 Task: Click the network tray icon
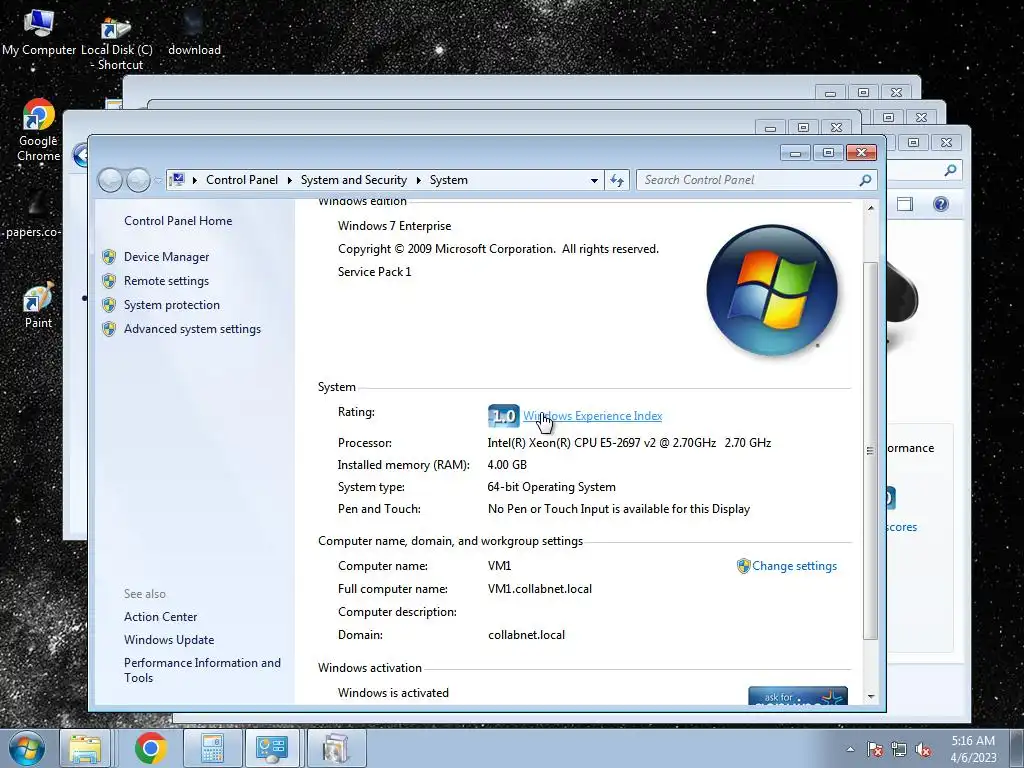[x=899, y=749]
